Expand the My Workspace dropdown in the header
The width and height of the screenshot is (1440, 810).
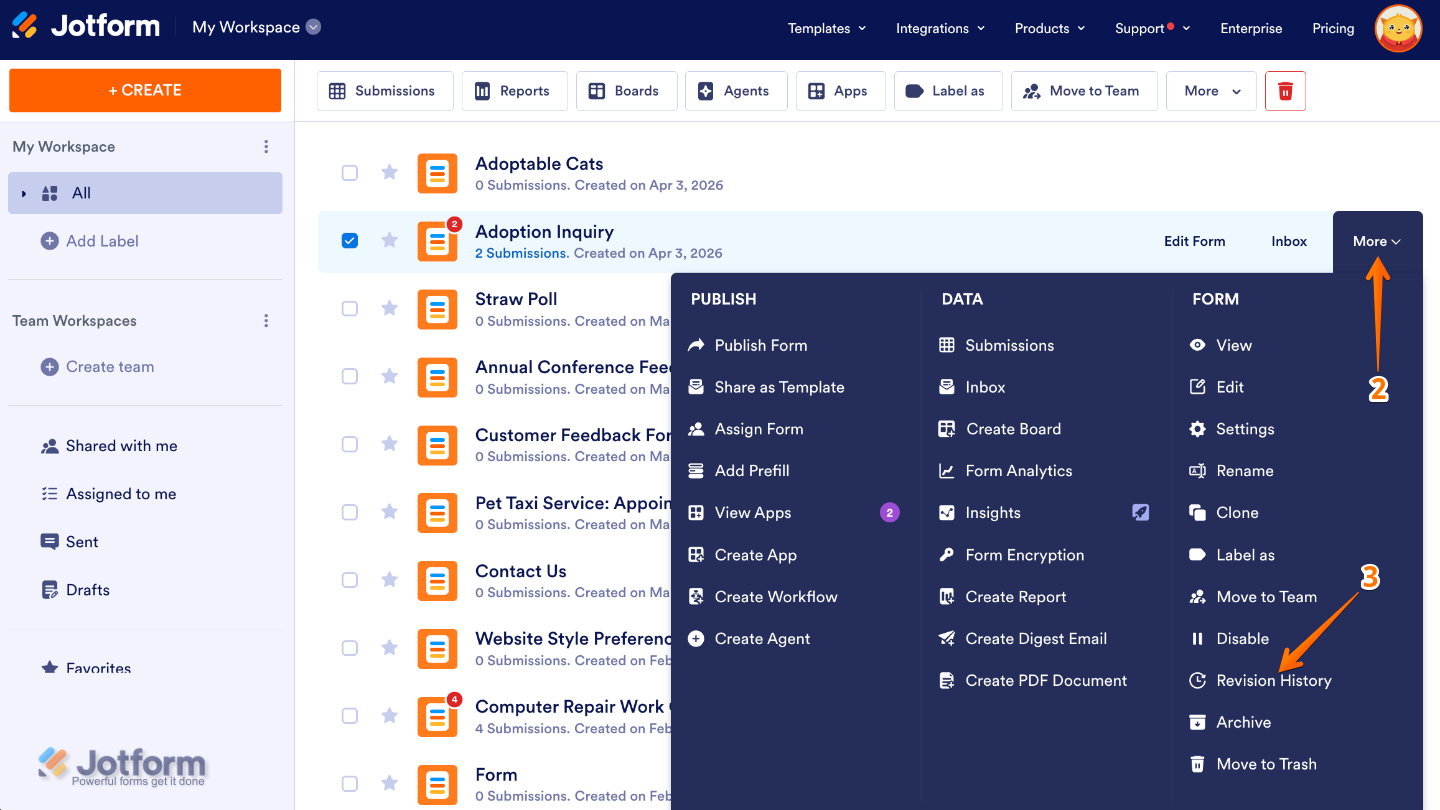pos(312,28)
